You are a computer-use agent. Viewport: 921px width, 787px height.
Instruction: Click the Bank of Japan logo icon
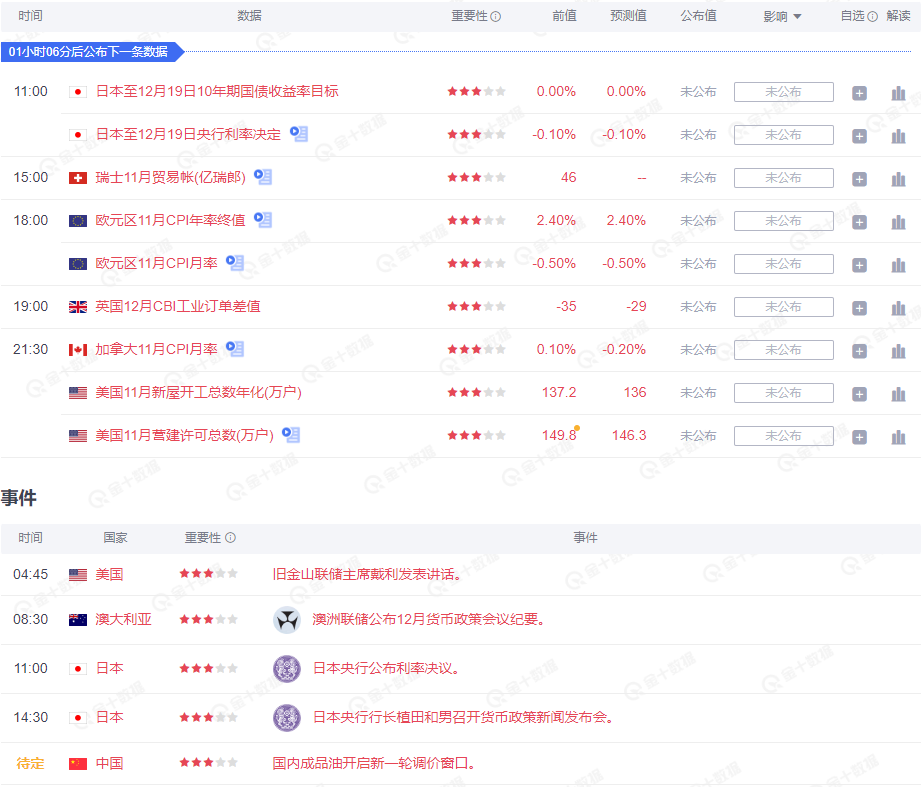[x=287, y=668]
